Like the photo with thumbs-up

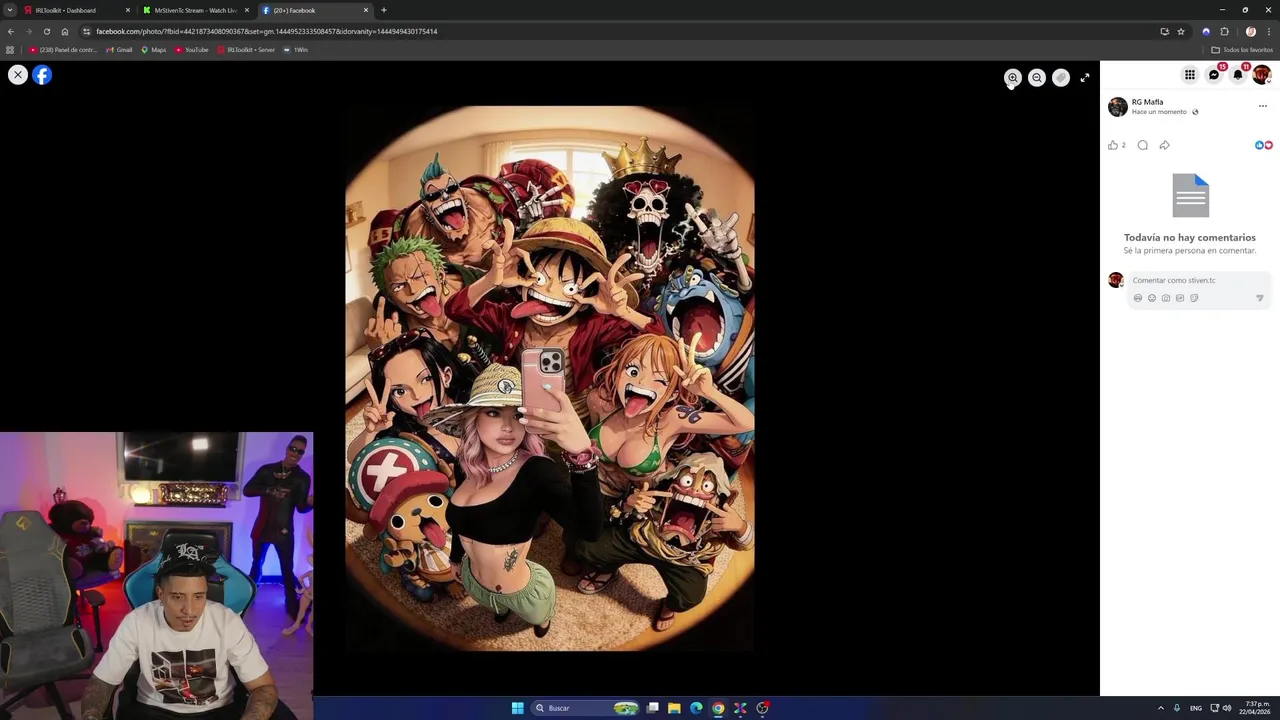(x=1113, y=145)
